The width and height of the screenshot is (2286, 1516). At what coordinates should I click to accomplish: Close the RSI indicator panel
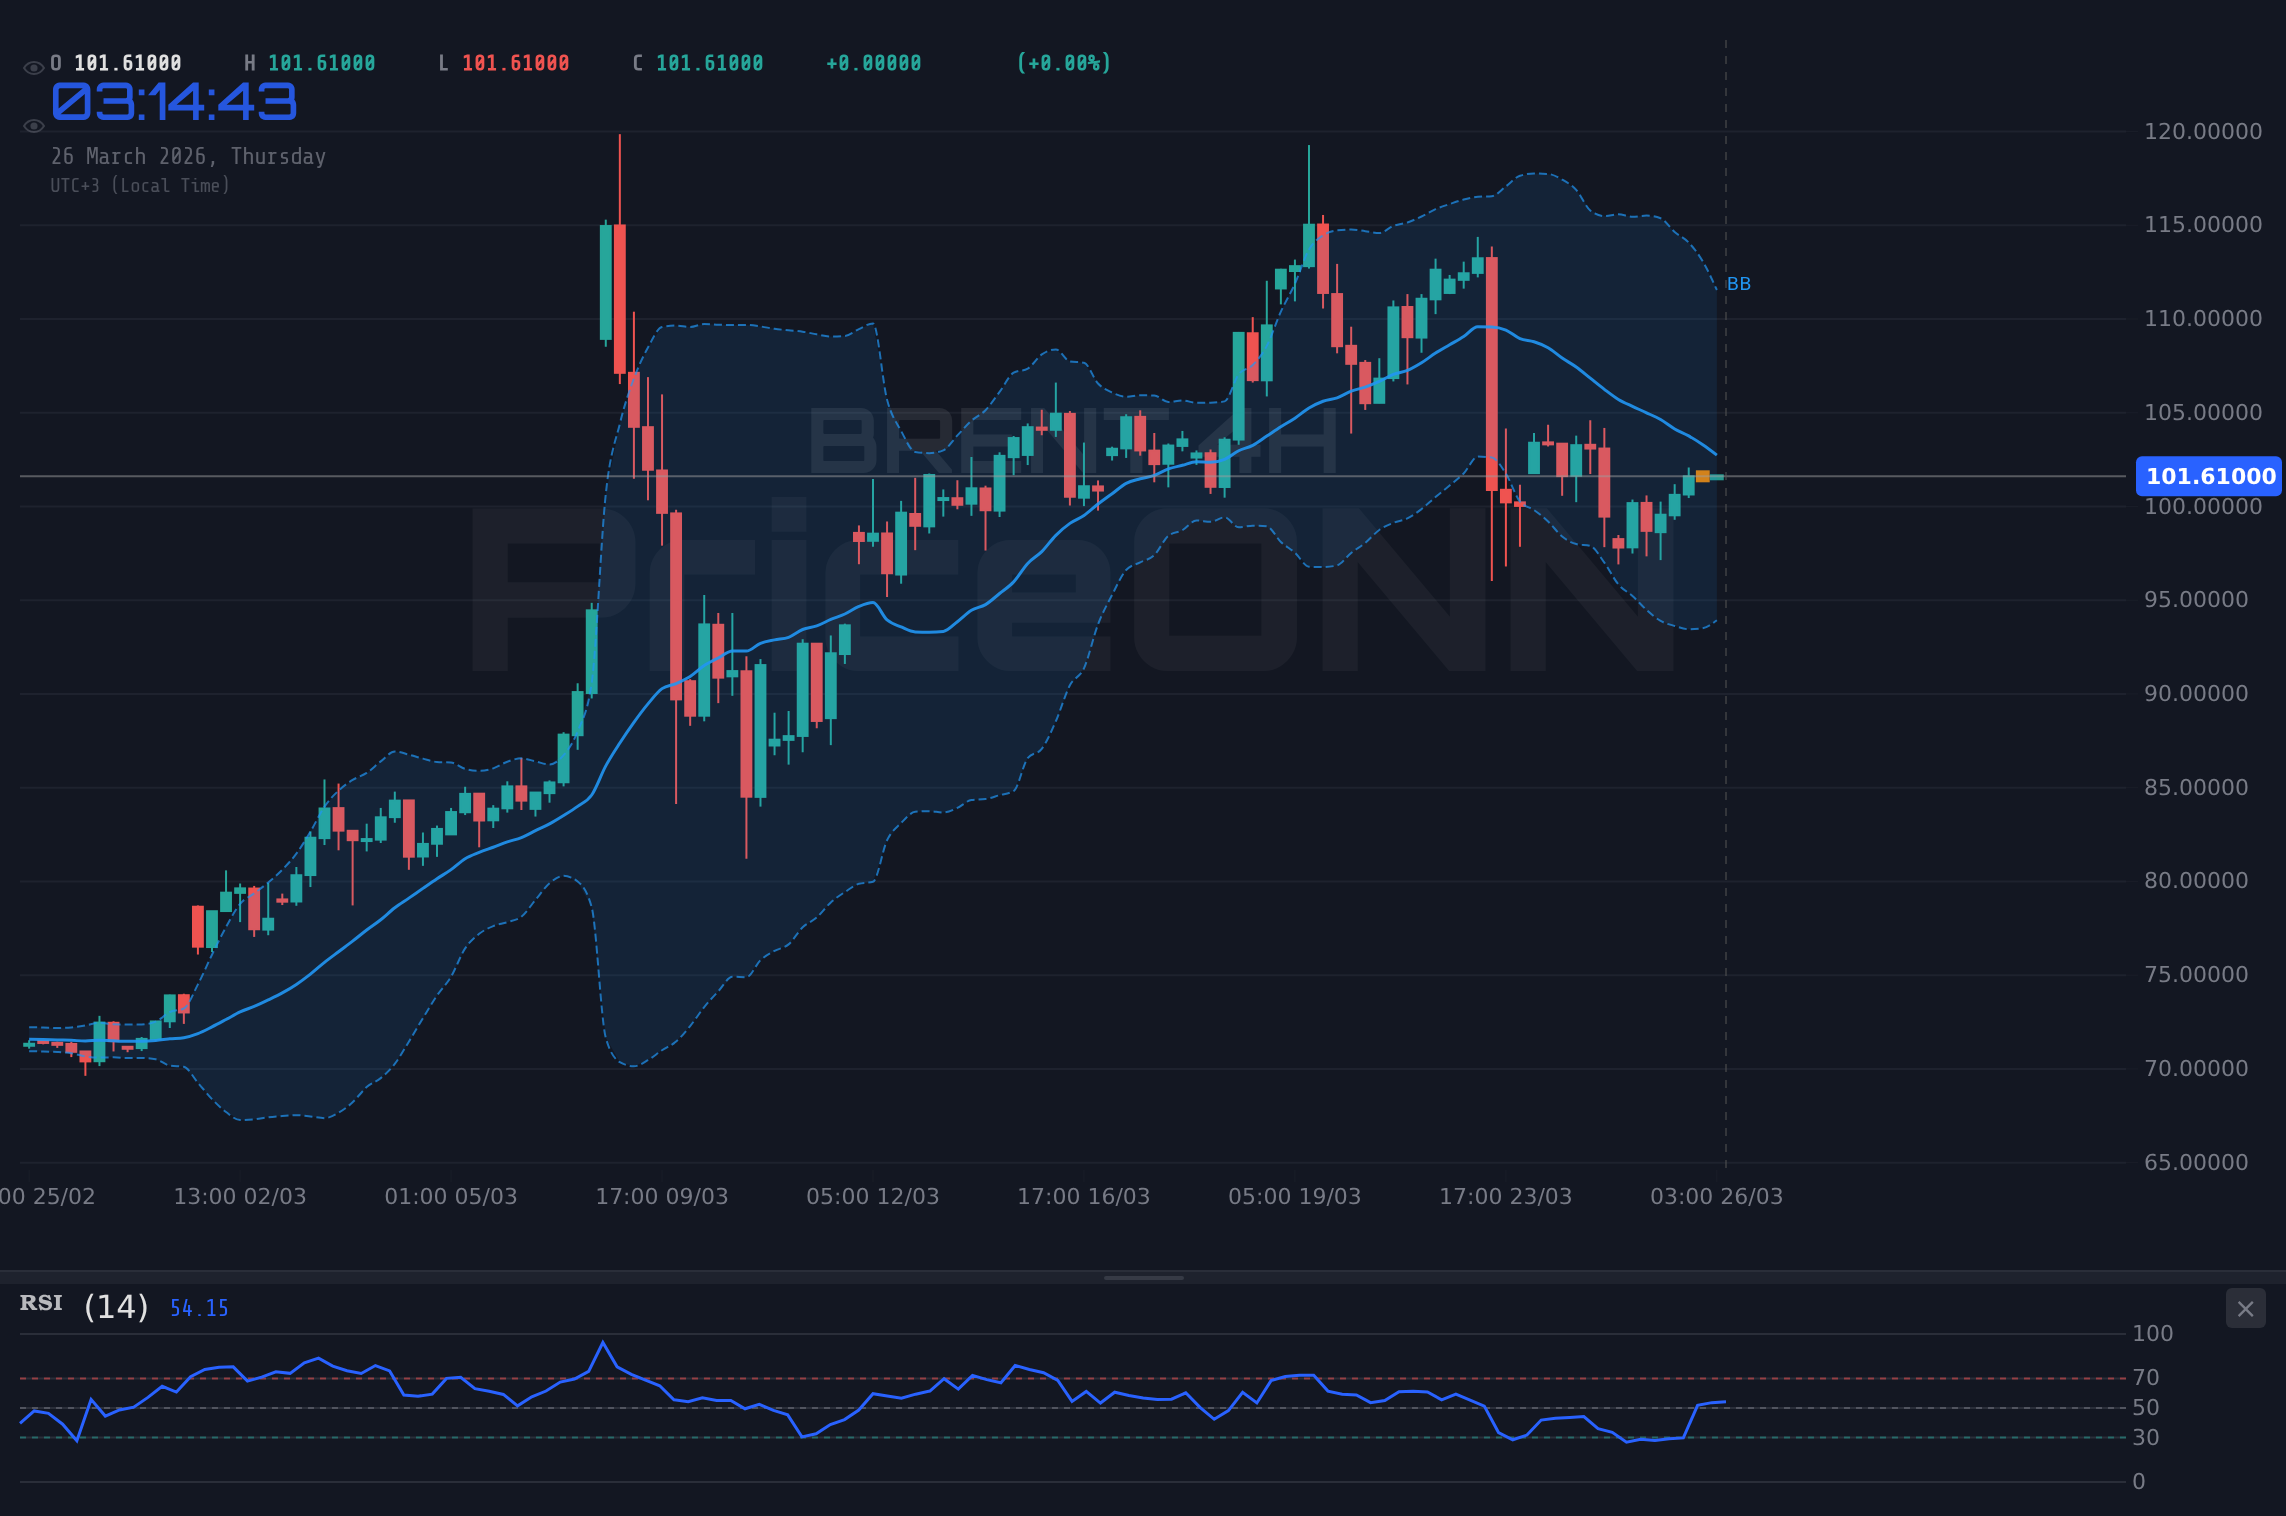[2244, 1309]
